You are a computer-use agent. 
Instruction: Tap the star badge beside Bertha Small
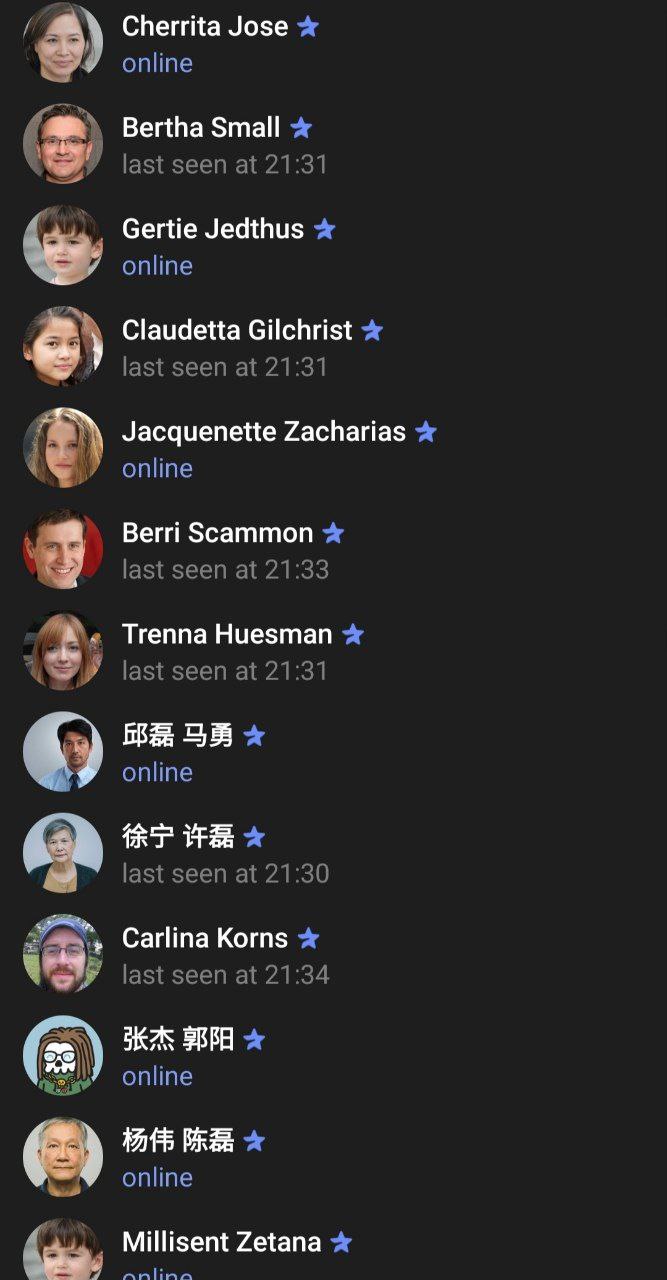301,128
